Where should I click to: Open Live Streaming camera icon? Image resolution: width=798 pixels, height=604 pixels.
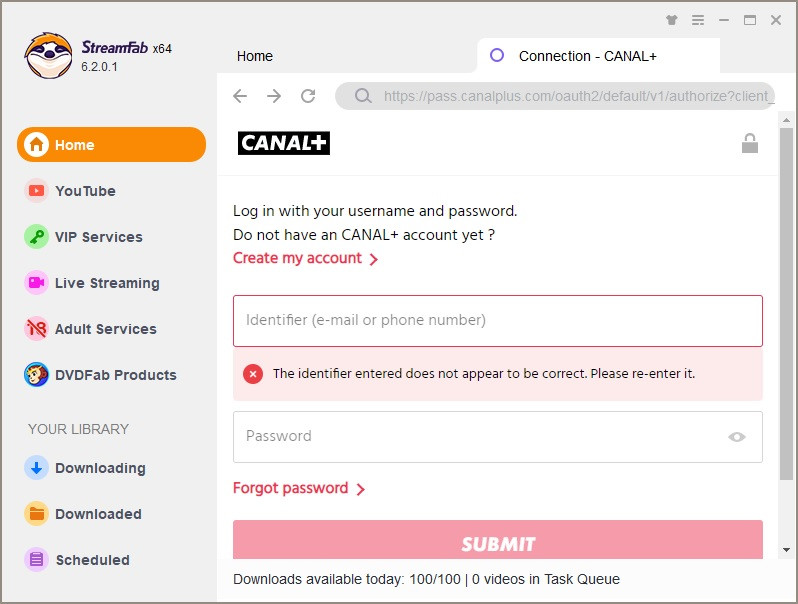[37, 283]
